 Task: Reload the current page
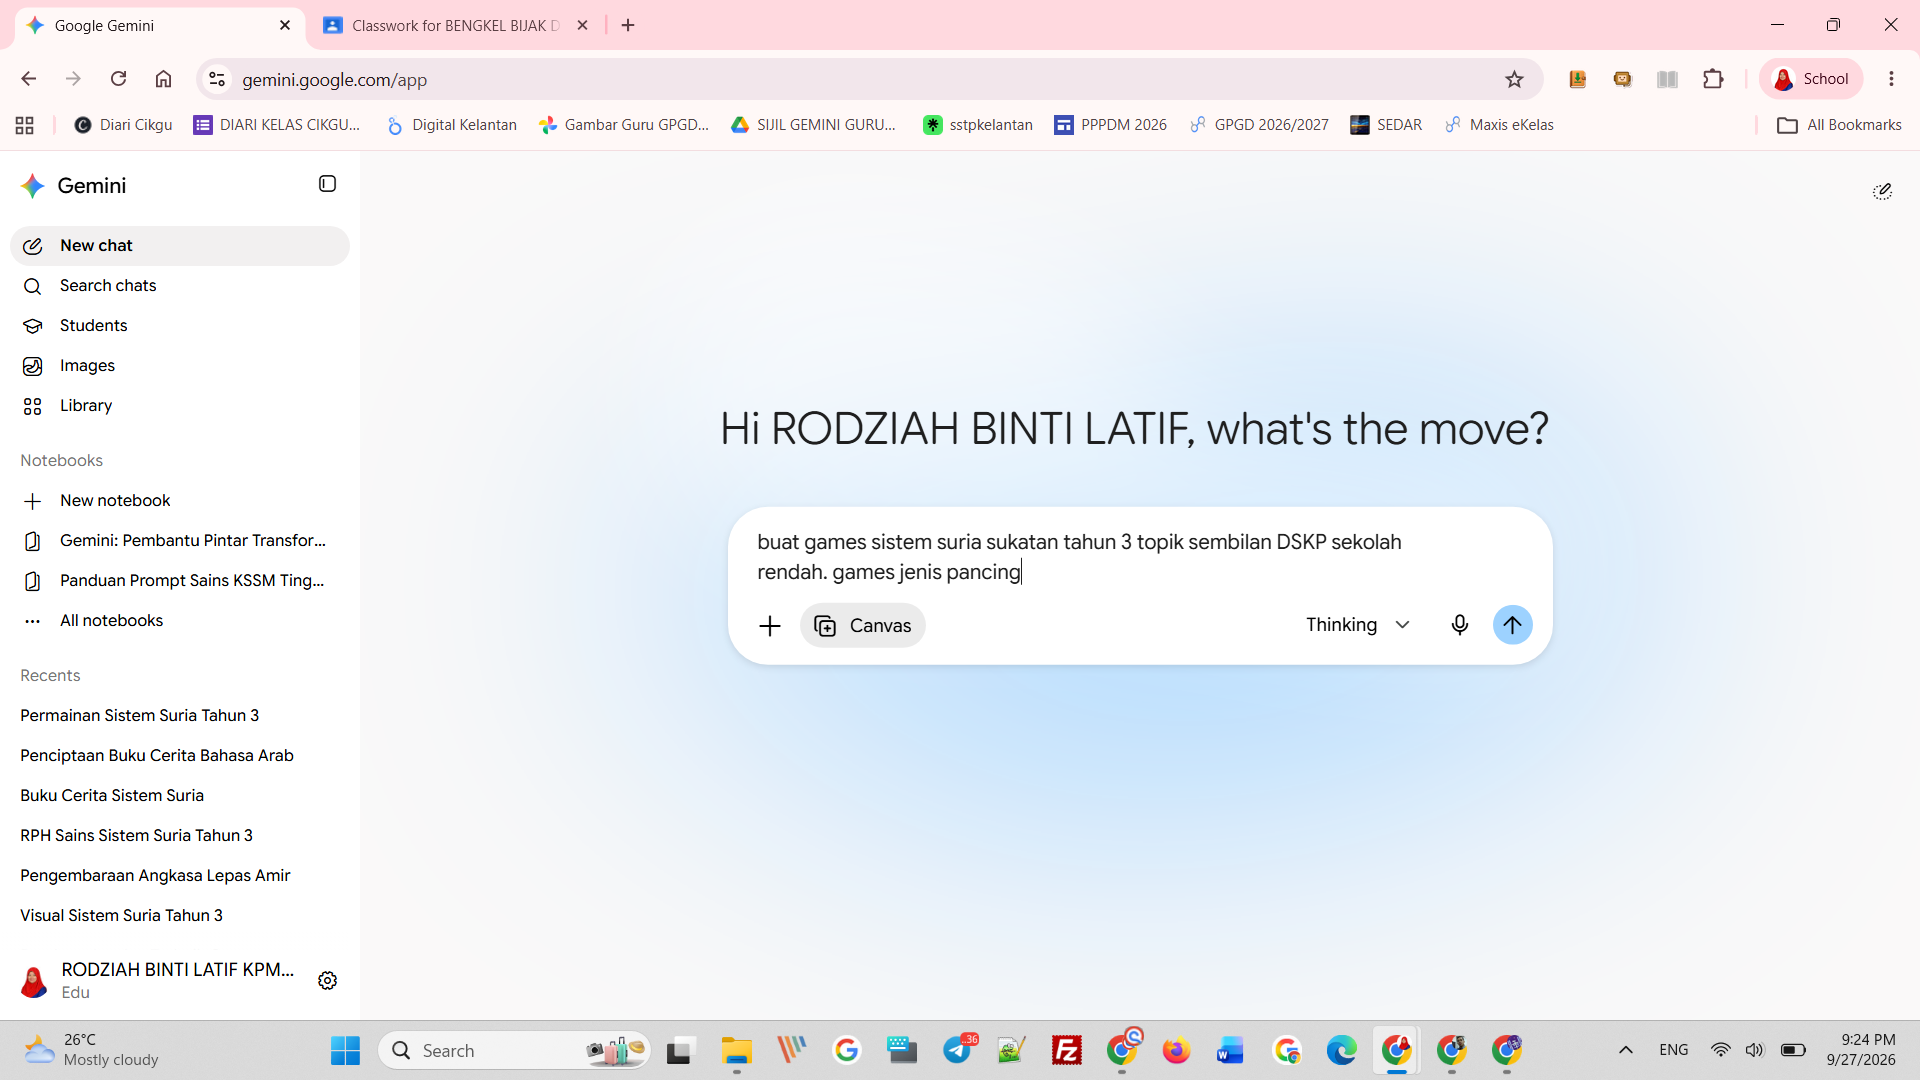coord(118,79)
